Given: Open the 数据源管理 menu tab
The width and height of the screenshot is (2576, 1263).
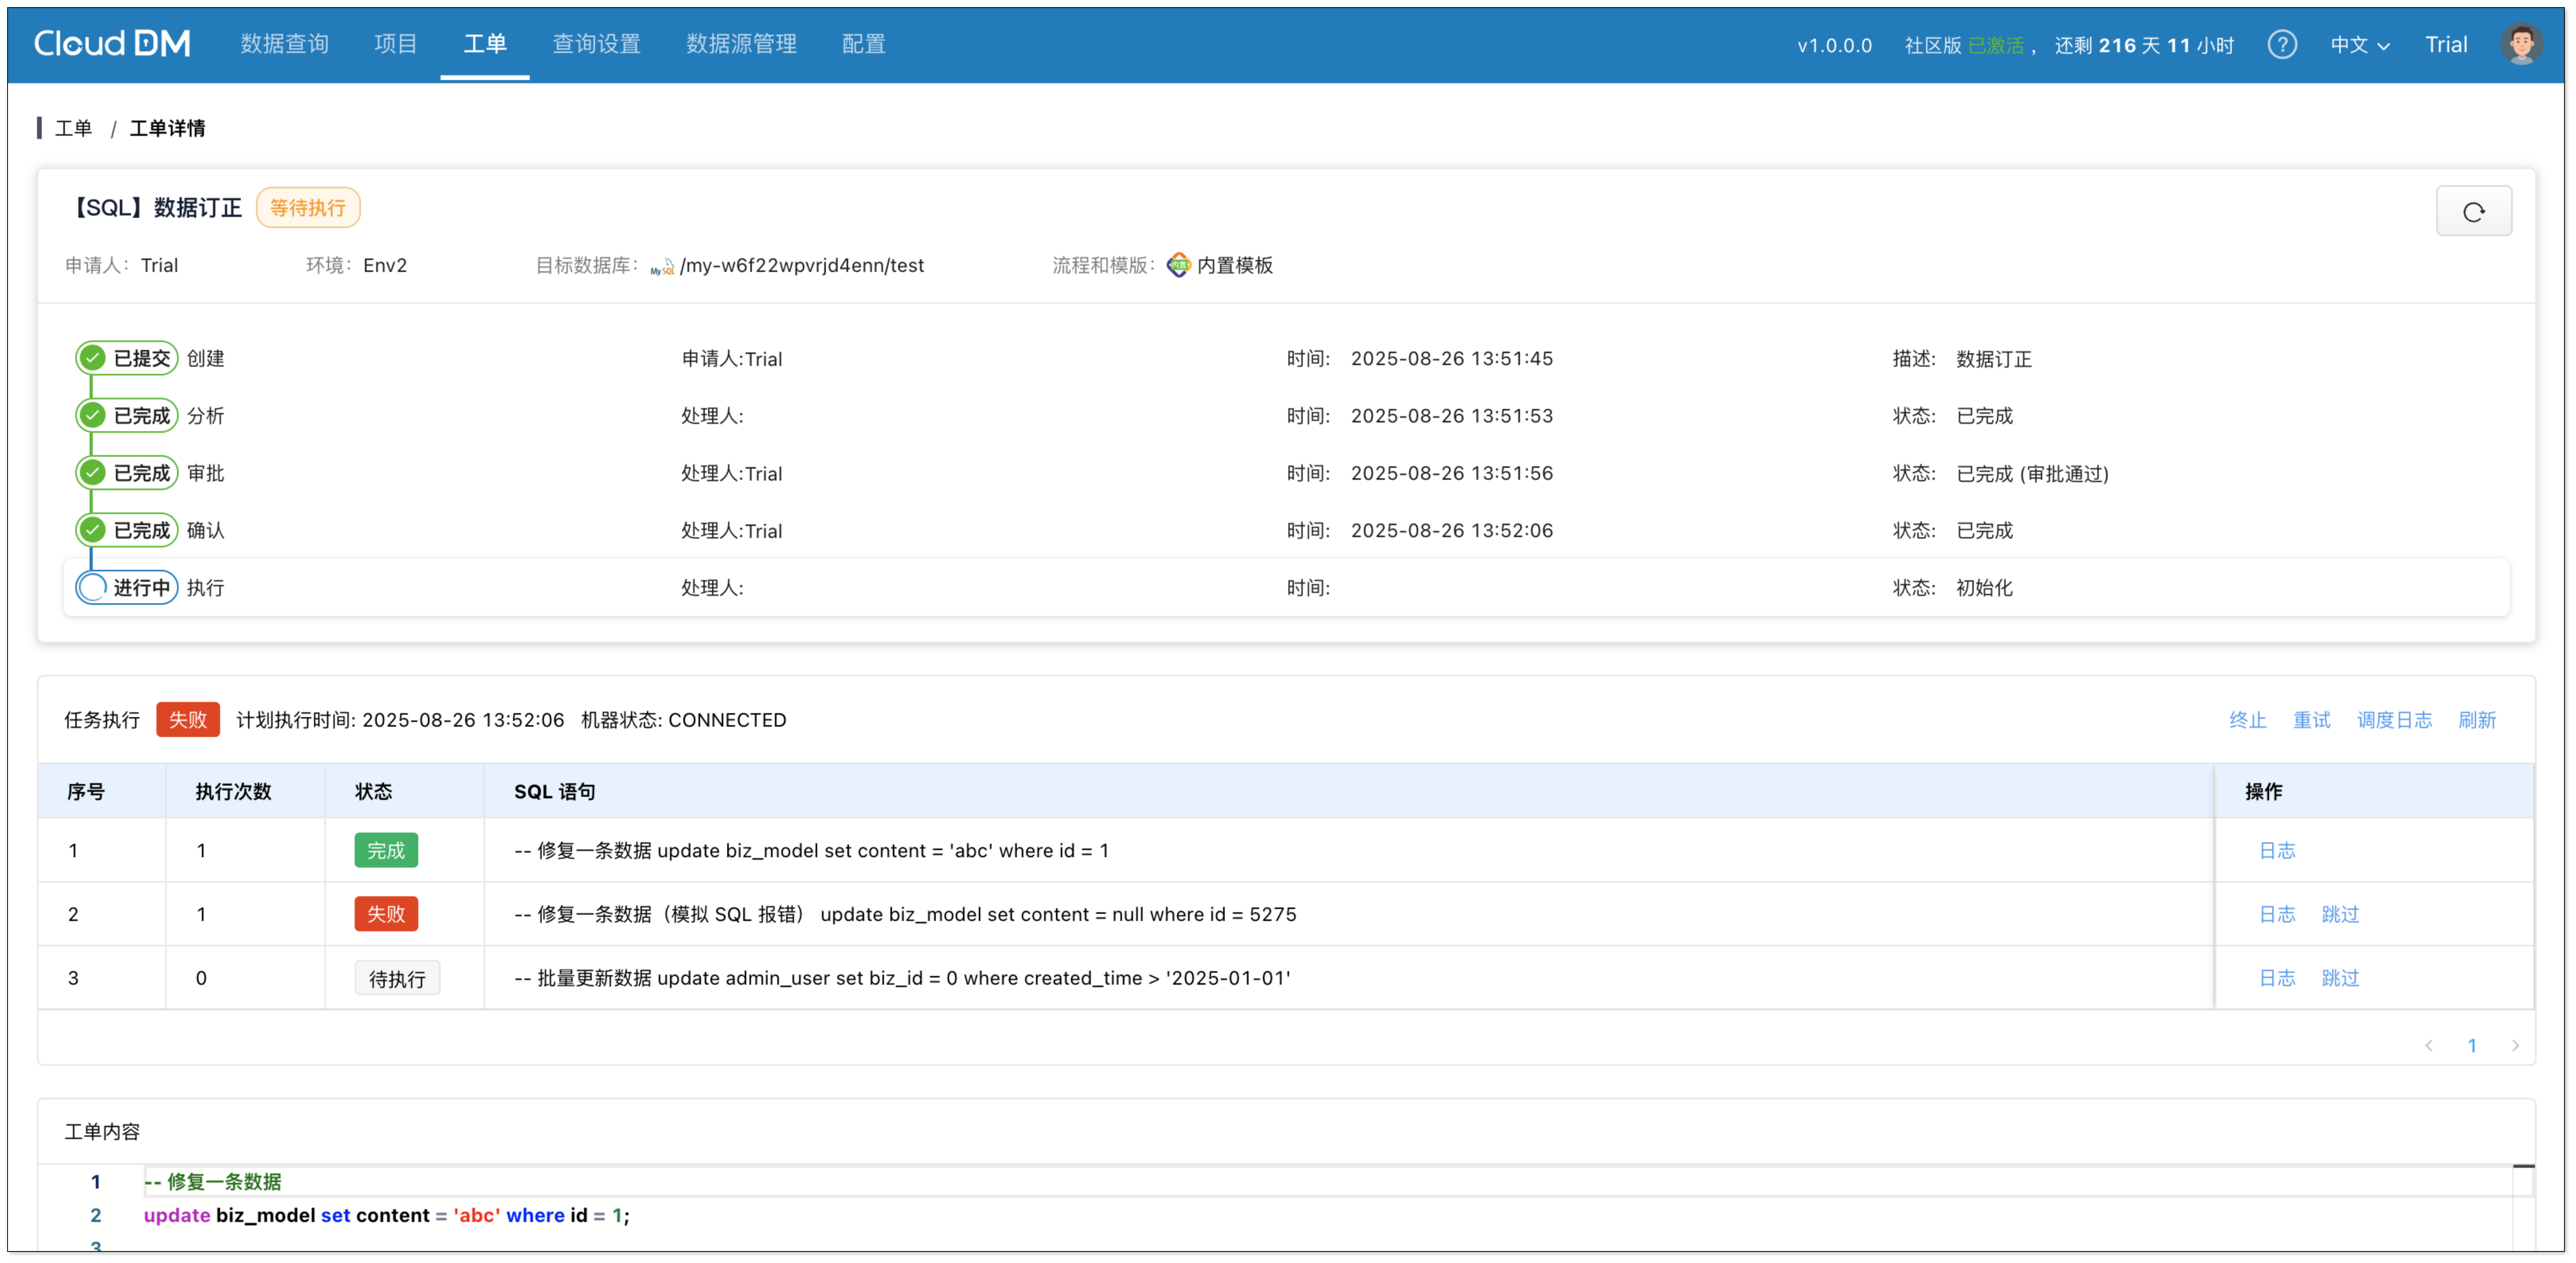Looking at the screenshot, I should (741, 44).
